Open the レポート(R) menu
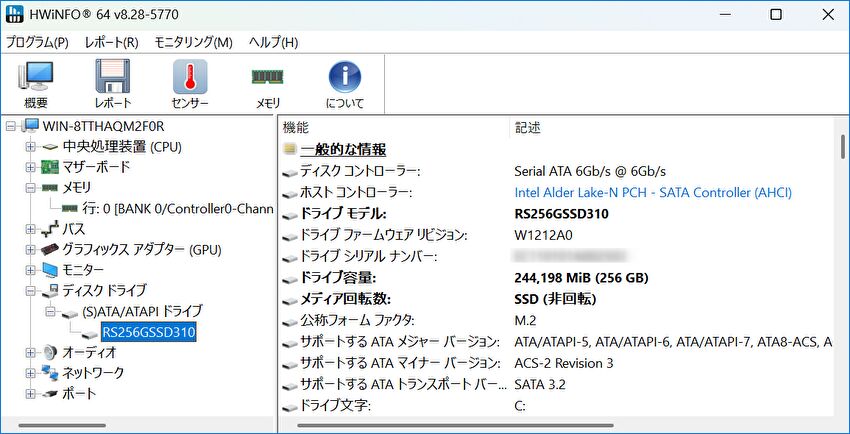 click(x=112, y=42)
